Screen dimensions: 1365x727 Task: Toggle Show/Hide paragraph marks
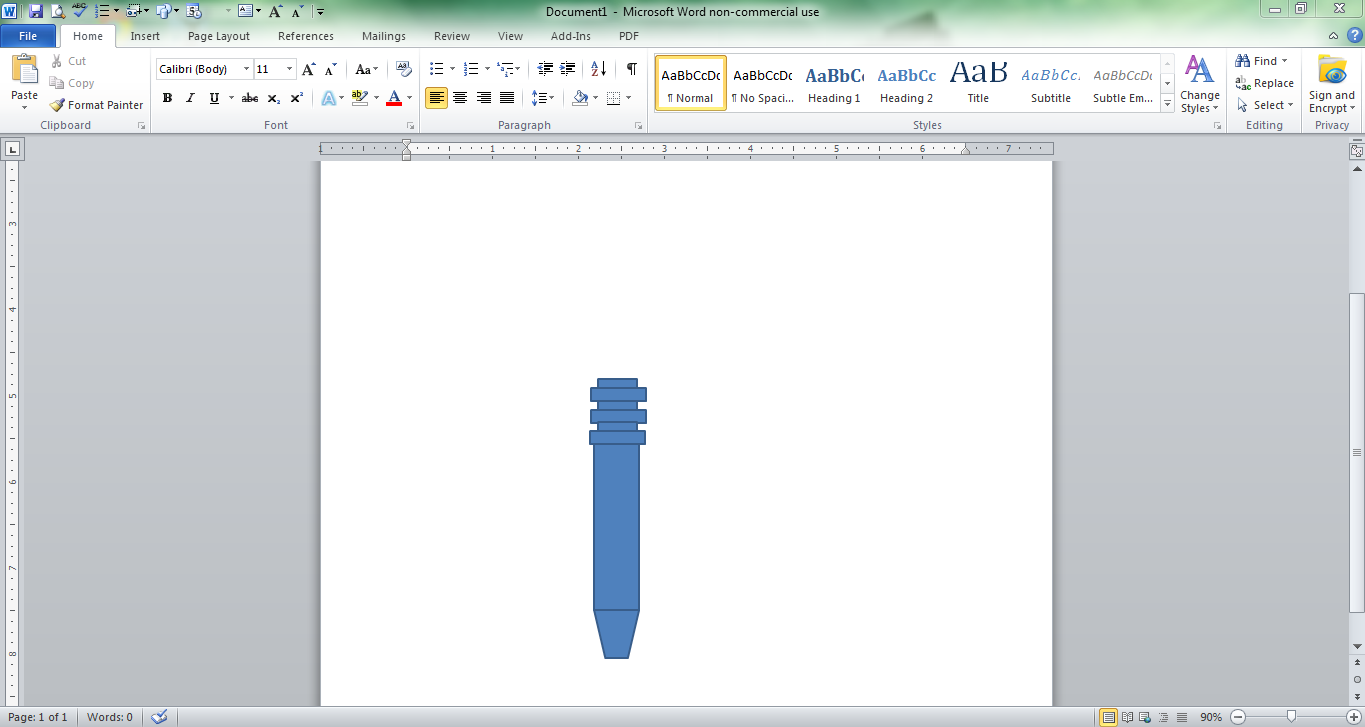click(632, 69)
